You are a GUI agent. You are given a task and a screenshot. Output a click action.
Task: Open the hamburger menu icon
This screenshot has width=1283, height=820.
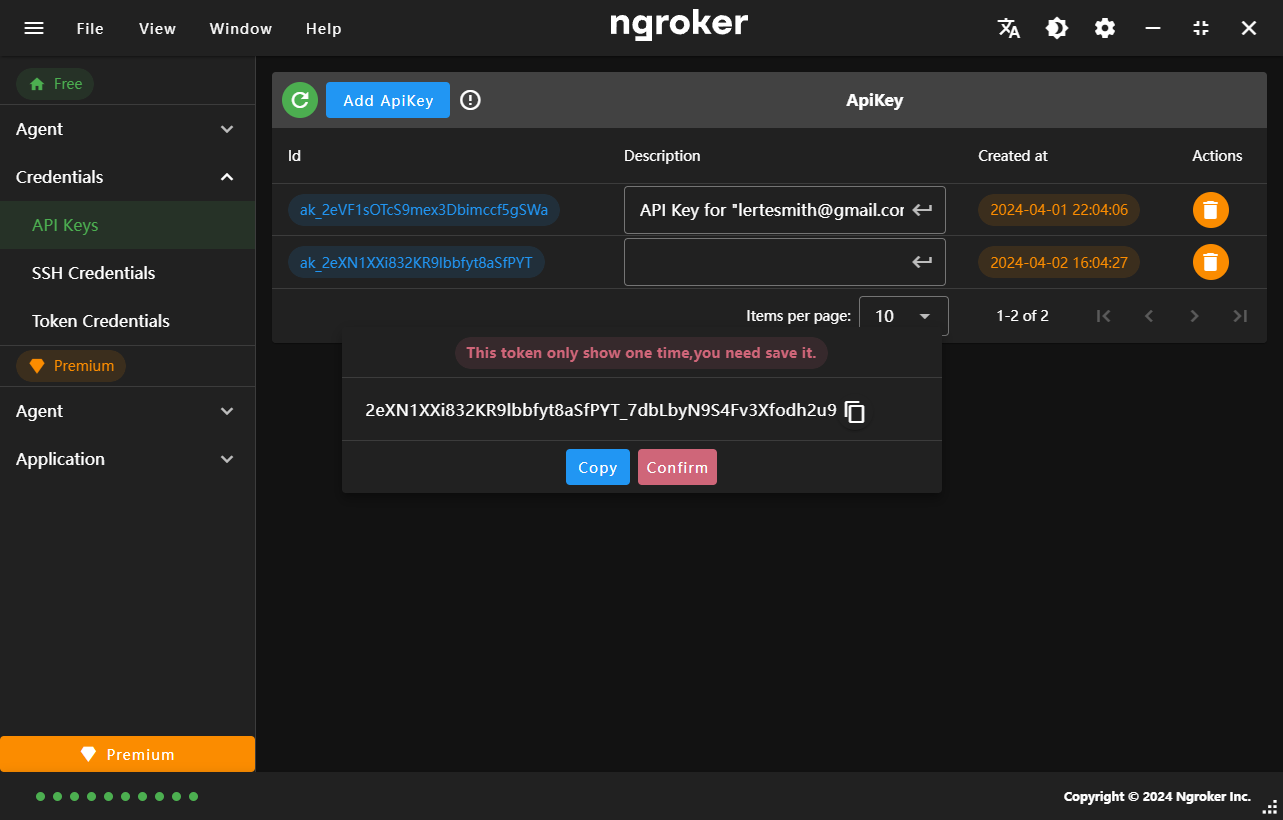pyautogui.click(x=34, y=28)
